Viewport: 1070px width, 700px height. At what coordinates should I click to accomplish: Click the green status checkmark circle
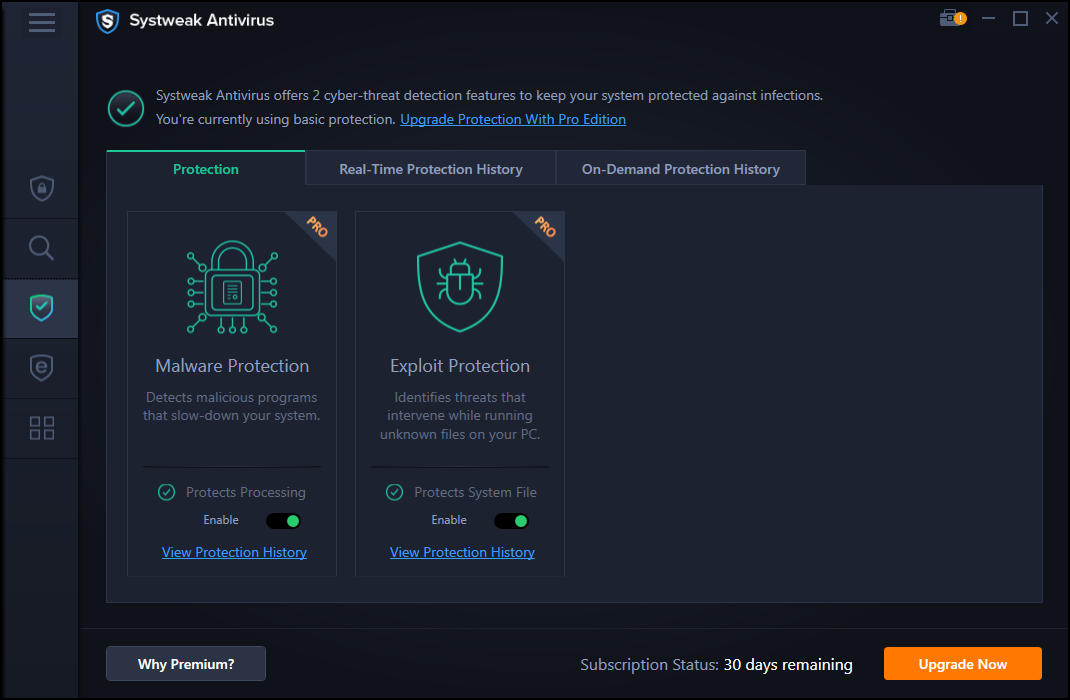(126, 108)
